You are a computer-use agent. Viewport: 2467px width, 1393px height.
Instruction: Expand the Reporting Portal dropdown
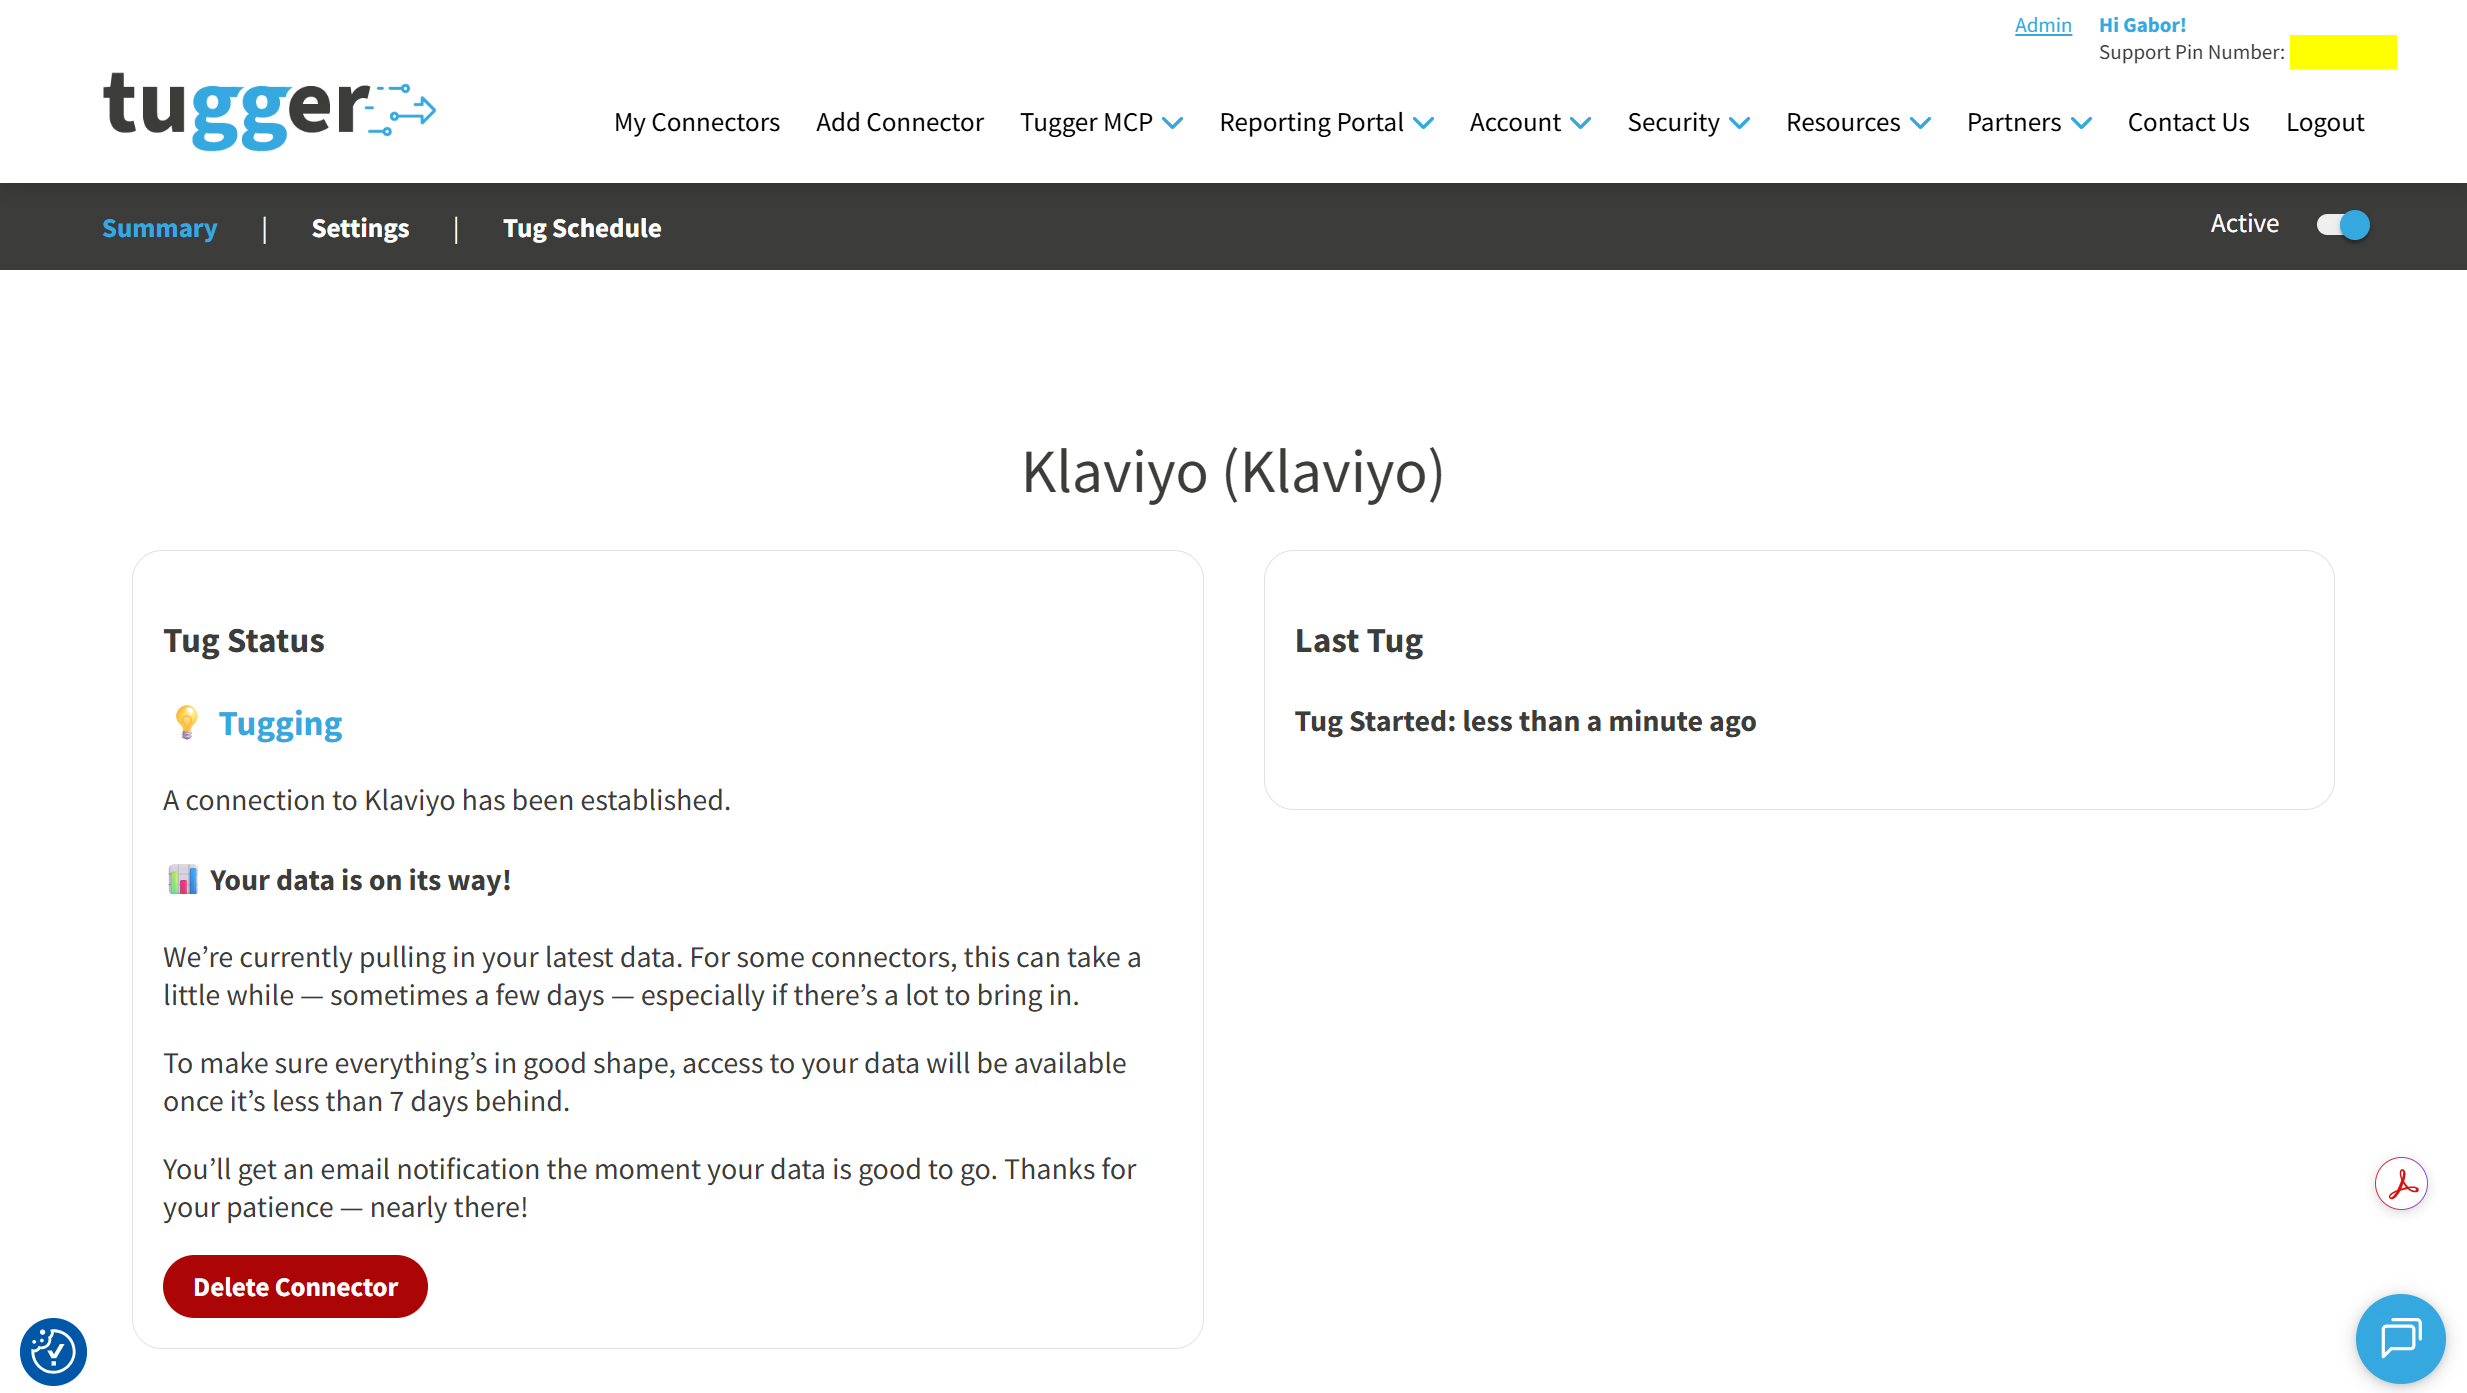[x=1326, y=122]
